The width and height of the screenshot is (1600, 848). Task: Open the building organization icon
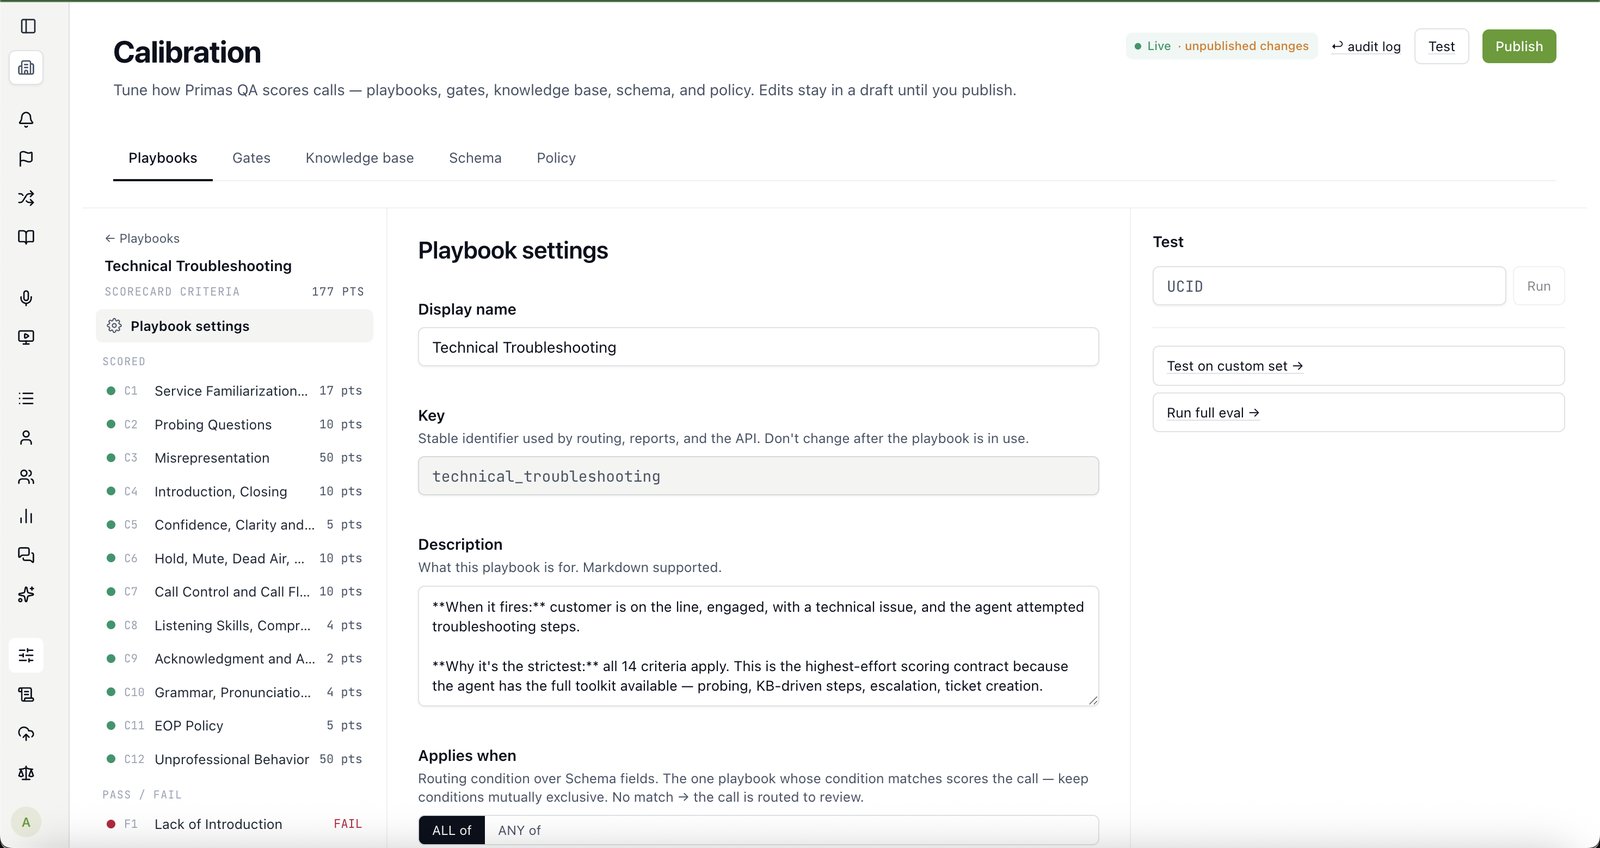pos(26,68)
